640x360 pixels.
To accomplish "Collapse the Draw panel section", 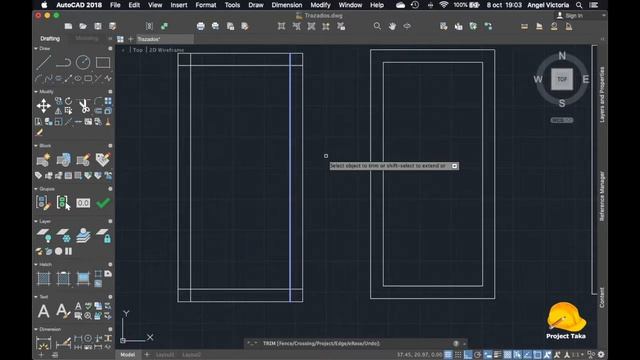I will point(36,48).
